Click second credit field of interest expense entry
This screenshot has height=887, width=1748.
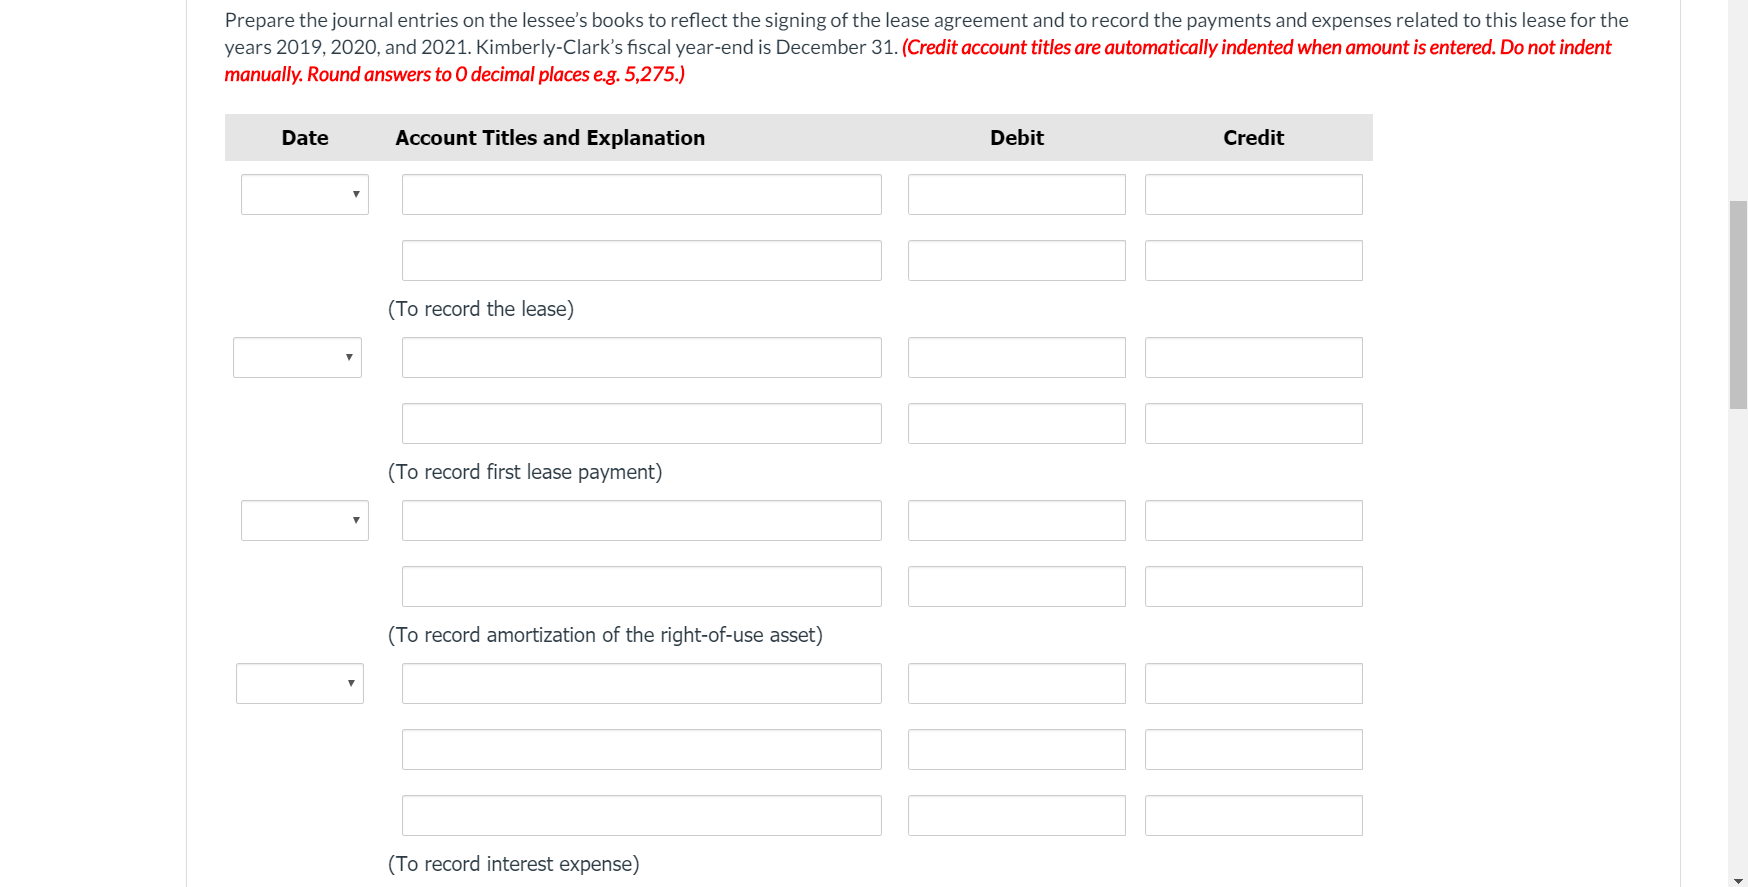[1254, 749]
